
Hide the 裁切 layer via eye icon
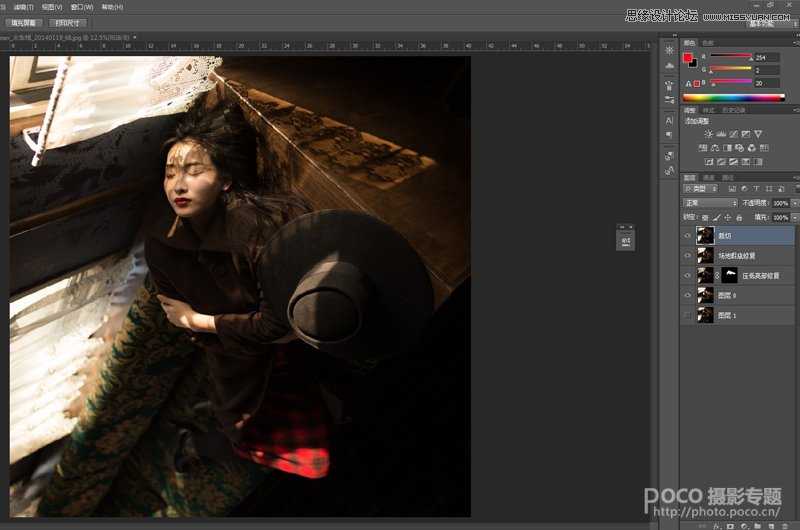click(x=687, y=236)
